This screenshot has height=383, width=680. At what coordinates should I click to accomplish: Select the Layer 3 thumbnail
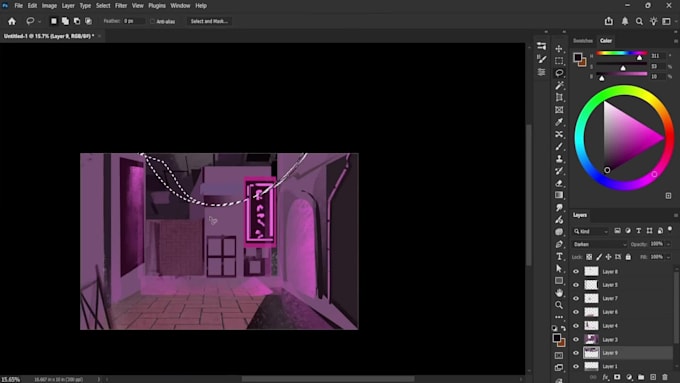pos(591,339)
